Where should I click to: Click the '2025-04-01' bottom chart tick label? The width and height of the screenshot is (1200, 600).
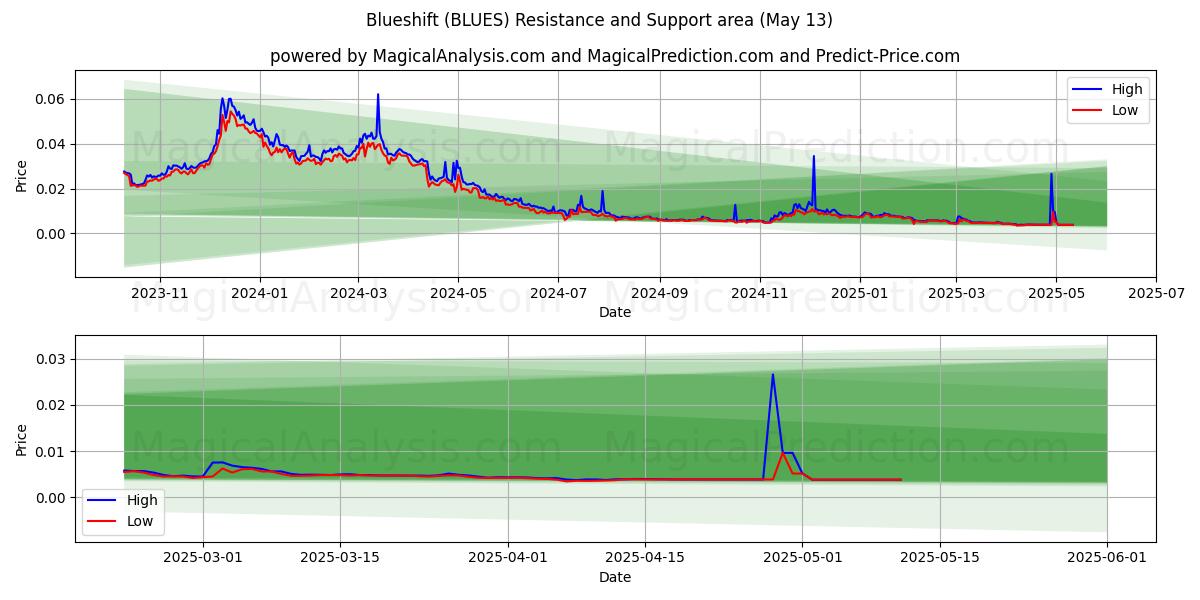(508, 558)
